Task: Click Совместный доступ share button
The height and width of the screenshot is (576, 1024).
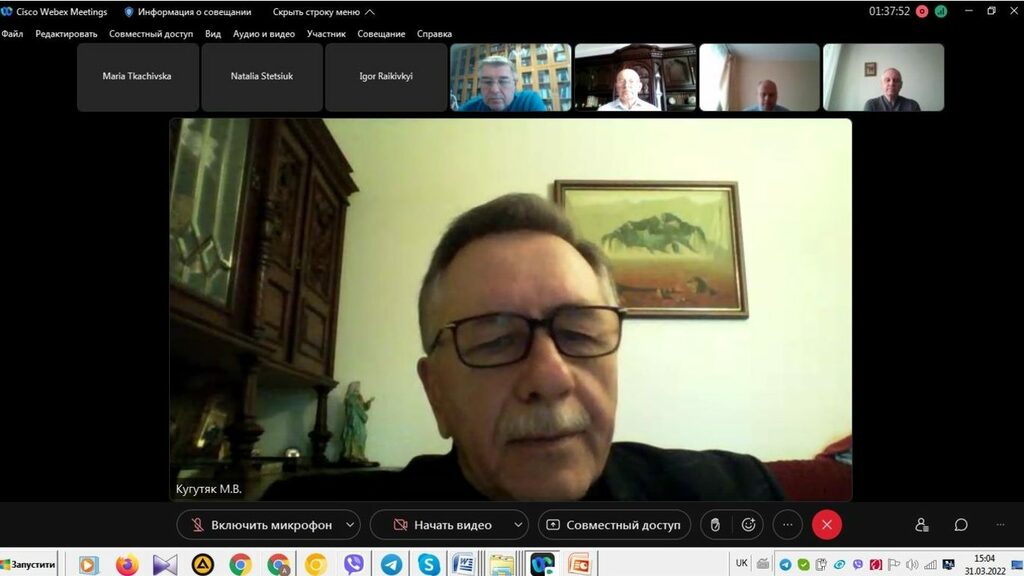Action: (x=613, y=525)
